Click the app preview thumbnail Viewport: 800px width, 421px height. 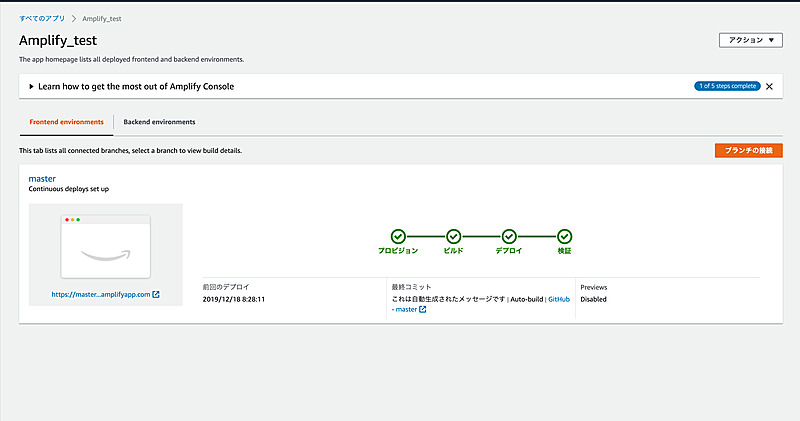click(x=105, y=245)
